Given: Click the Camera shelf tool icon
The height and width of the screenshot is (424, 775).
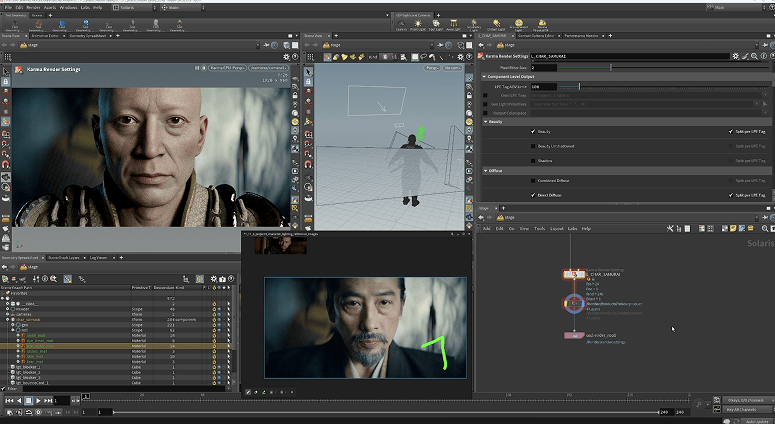Looking at the screenshot, I should [400, 24].
